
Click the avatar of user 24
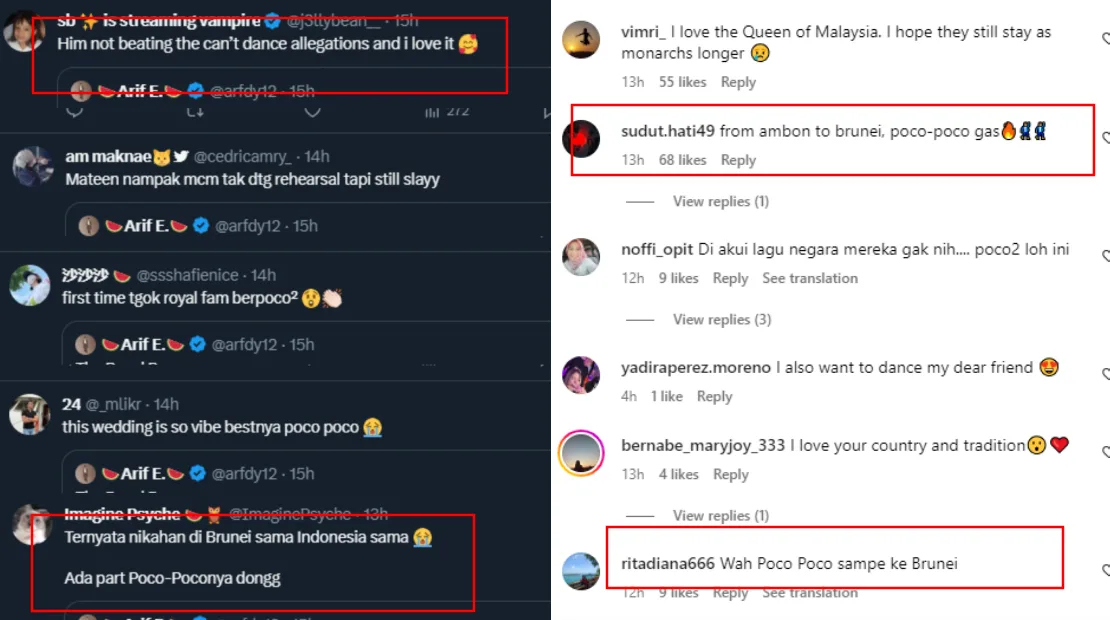pos(30,414)
